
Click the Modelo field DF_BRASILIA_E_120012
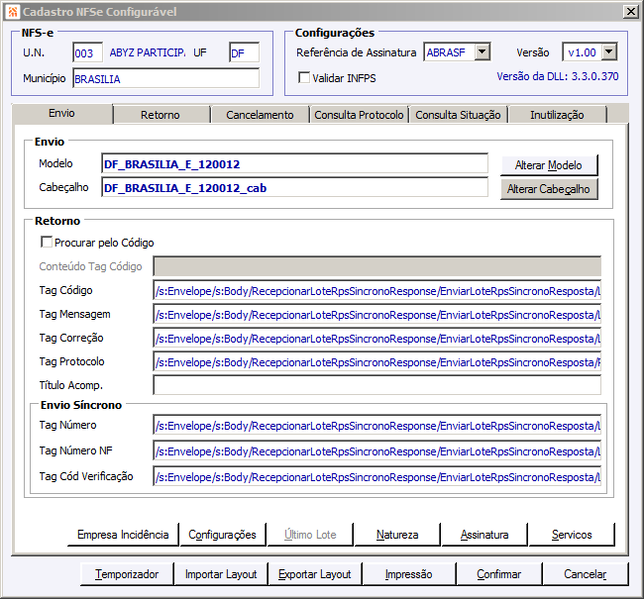point(294,164)
